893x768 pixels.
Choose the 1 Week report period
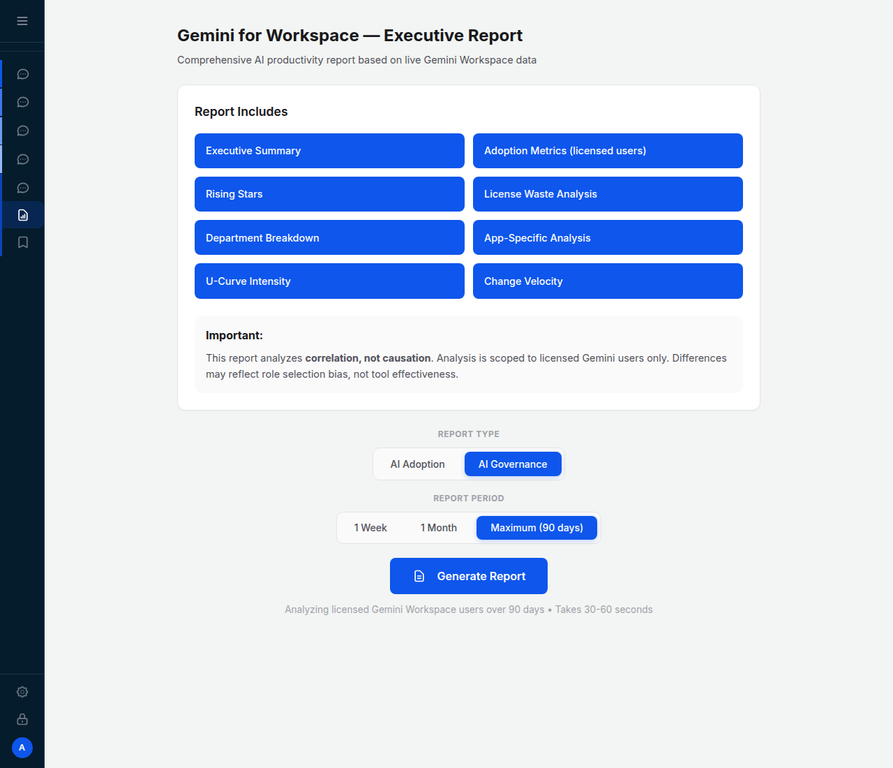(x=370, y=528)
